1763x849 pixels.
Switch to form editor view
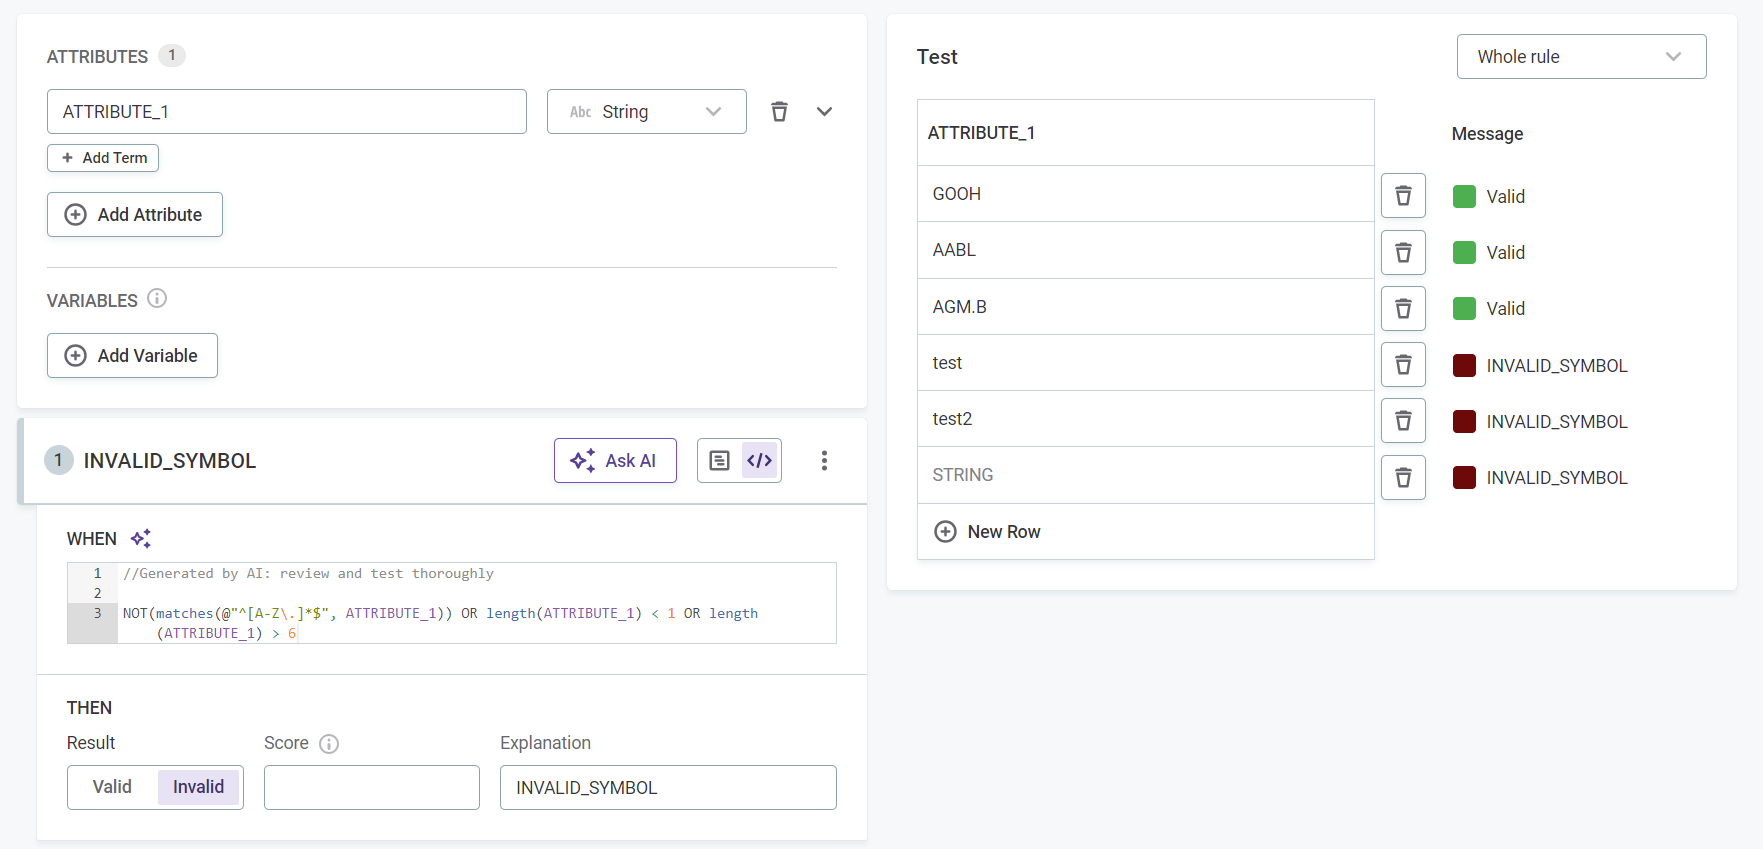coord(719,460)
